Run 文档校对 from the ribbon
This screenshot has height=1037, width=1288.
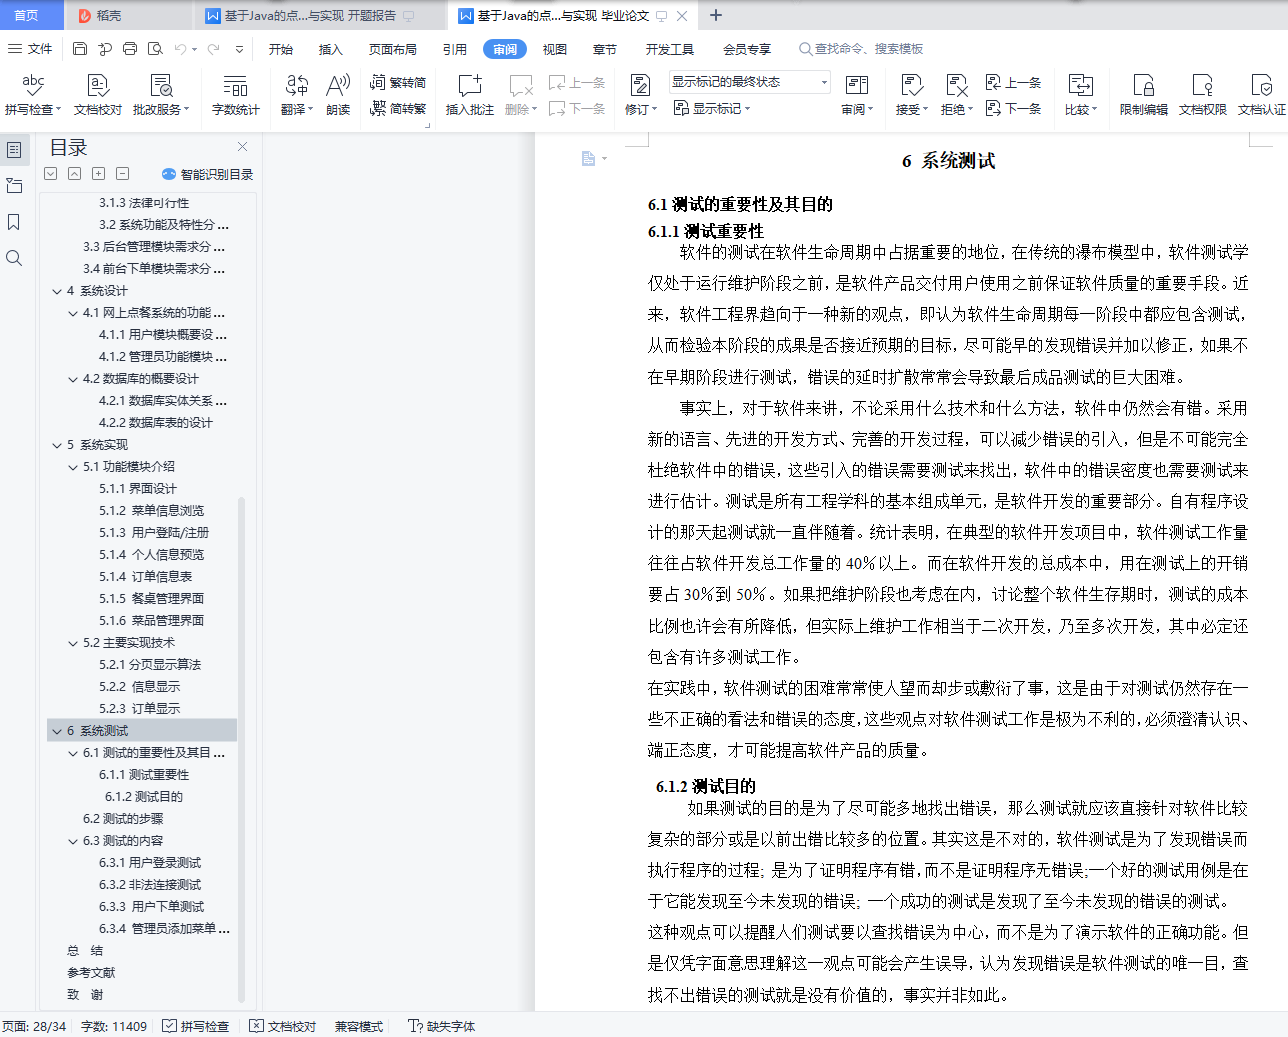pyautogui.click(x=98, y=95)
